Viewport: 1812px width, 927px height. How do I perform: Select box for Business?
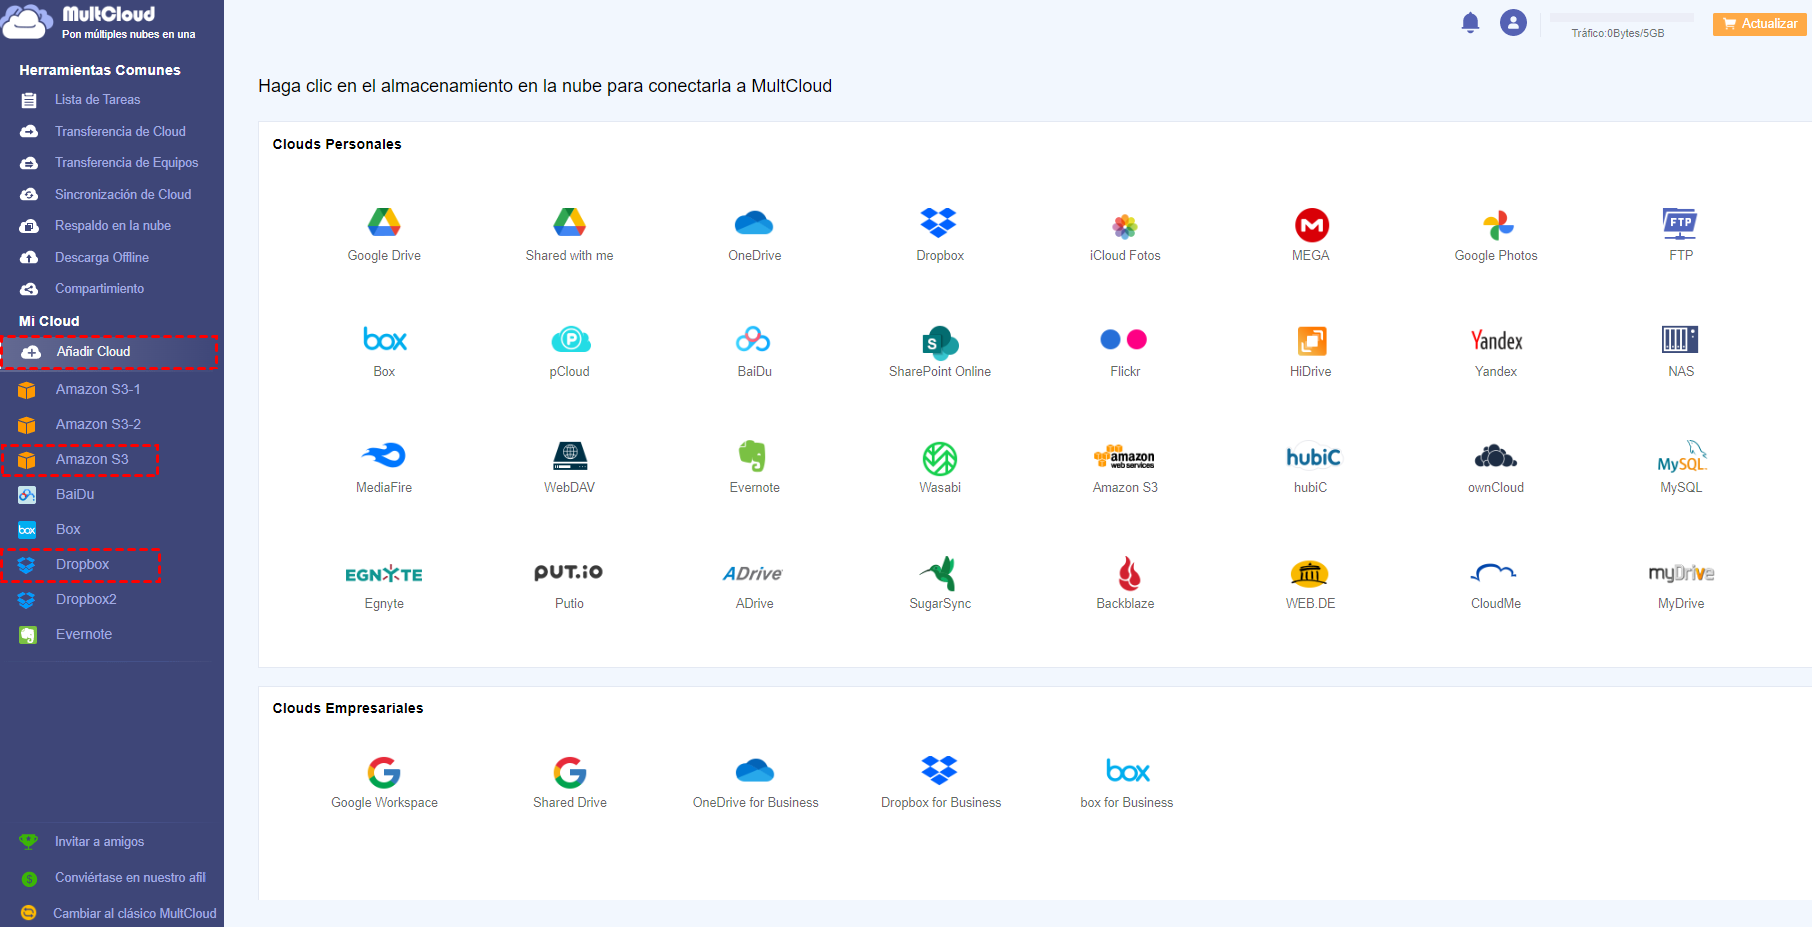(1126, 783)
